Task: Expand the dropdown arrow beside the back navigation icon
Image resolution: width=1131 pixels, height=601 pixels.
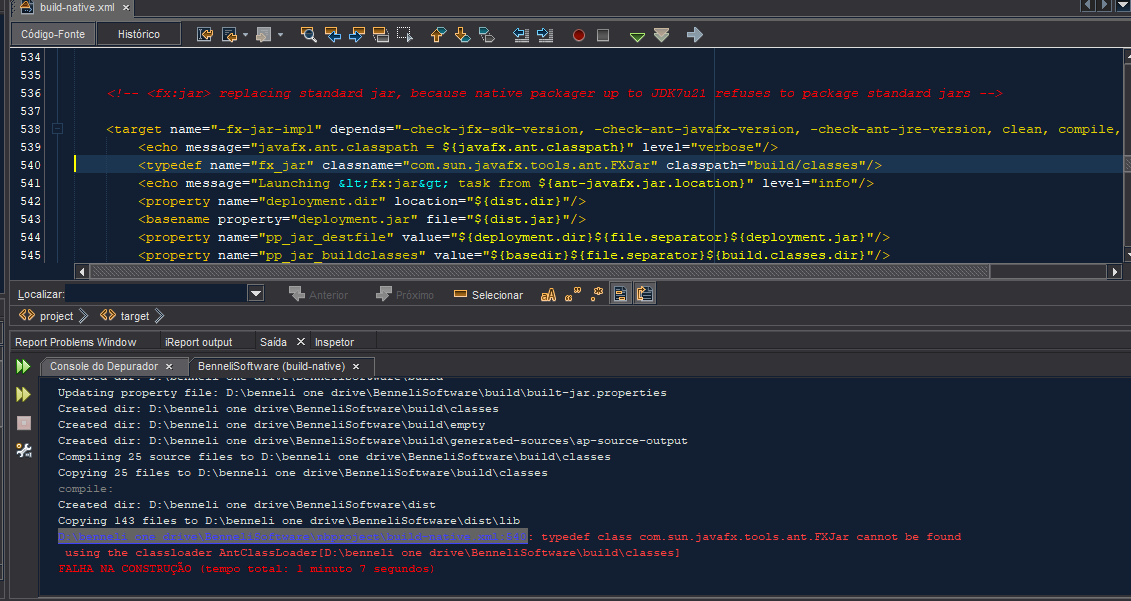Action: [245, 35]
